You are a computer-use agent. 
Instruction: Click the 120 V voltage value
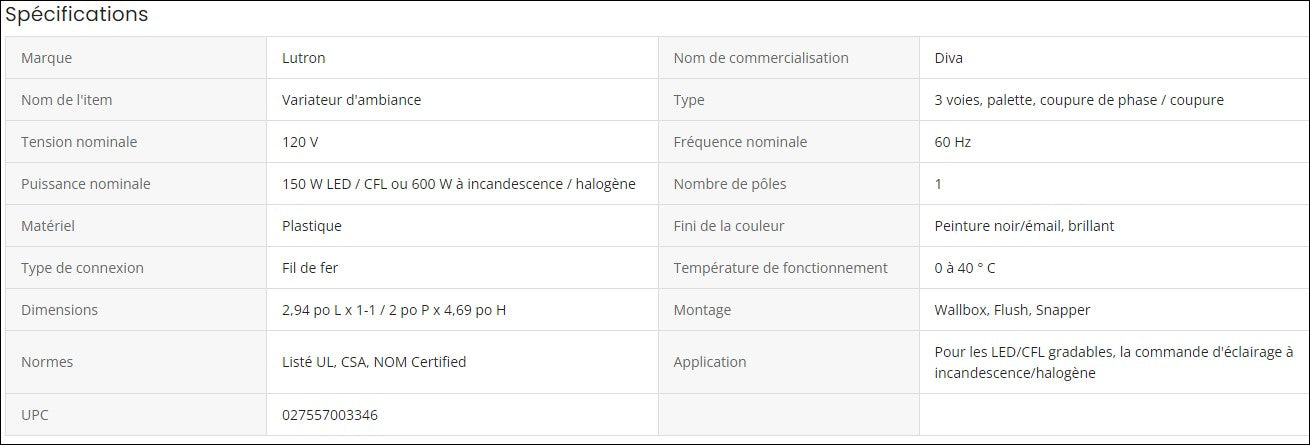[x=300, y=142]
